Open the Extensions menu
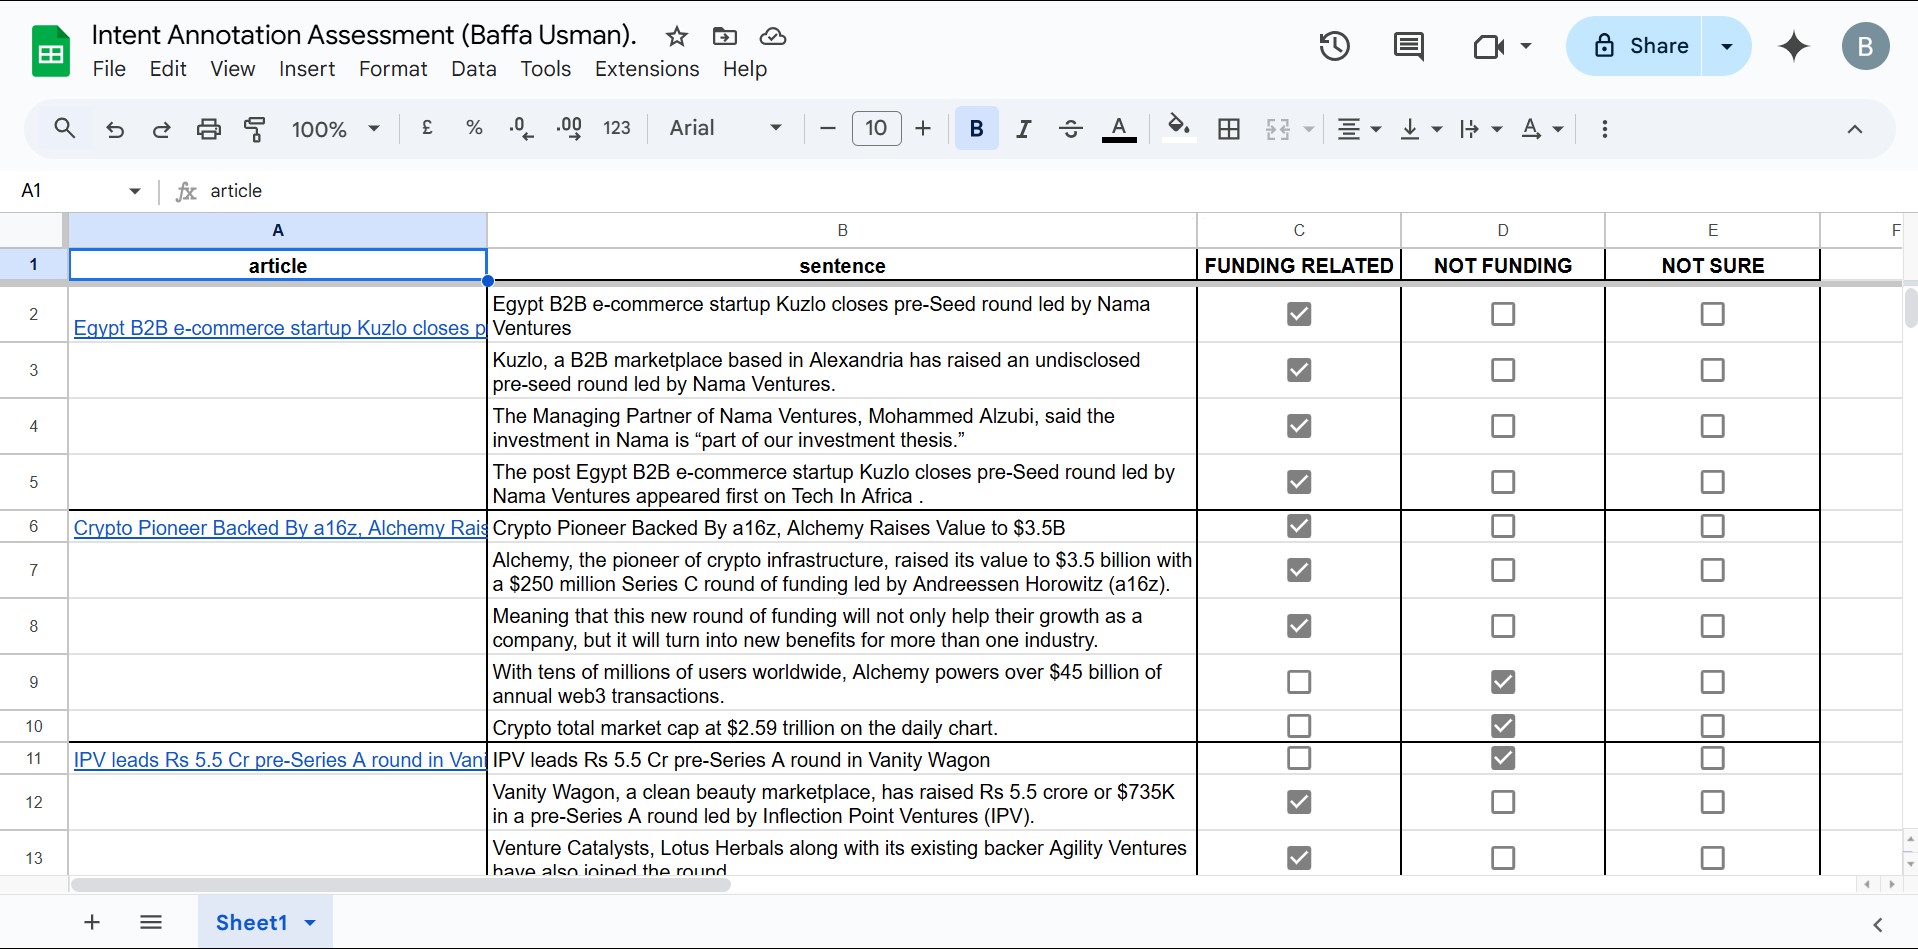 pyautogui.click(x=647, y=69)
